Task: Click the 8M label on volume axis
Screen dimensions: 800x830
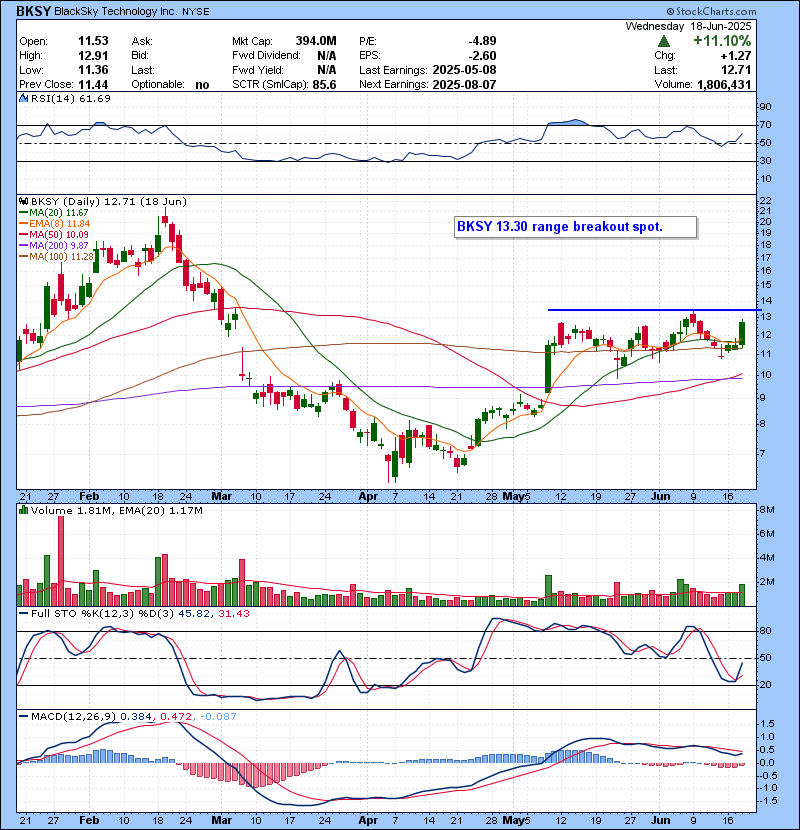Action: click(x=767, y=510)
